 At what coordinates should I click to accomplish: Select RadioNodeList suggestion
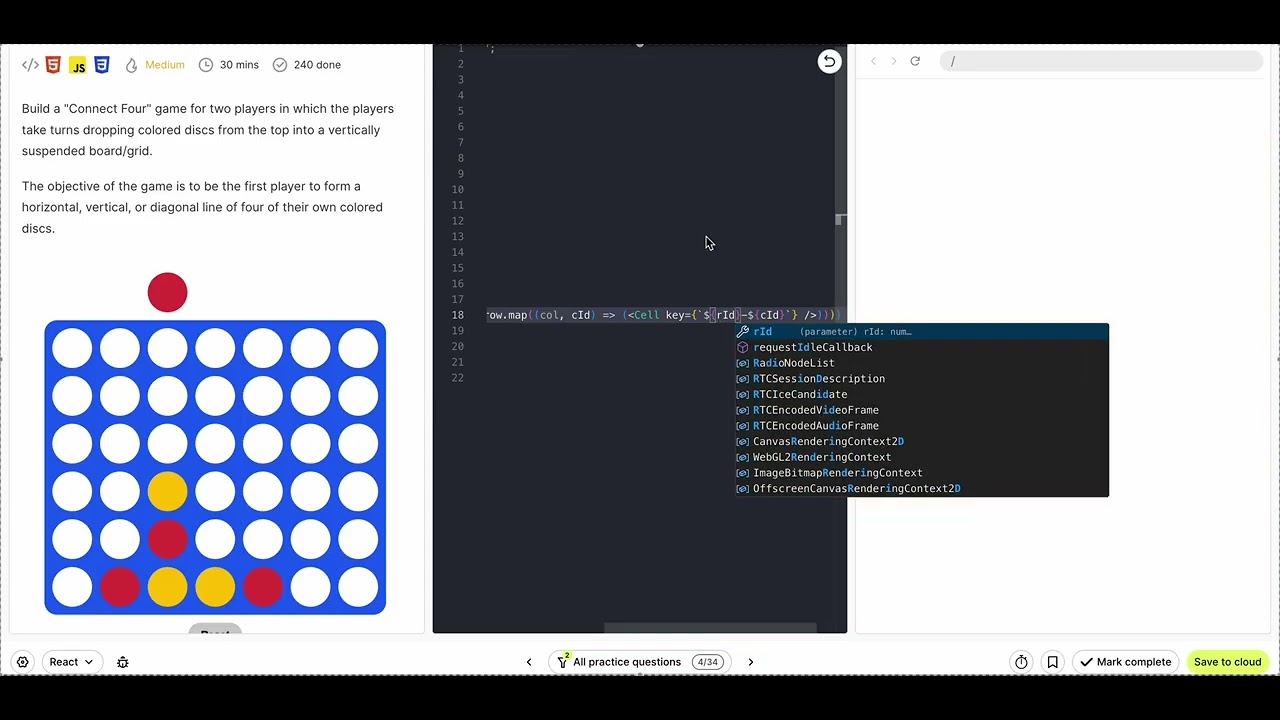[x=922, y=363]
